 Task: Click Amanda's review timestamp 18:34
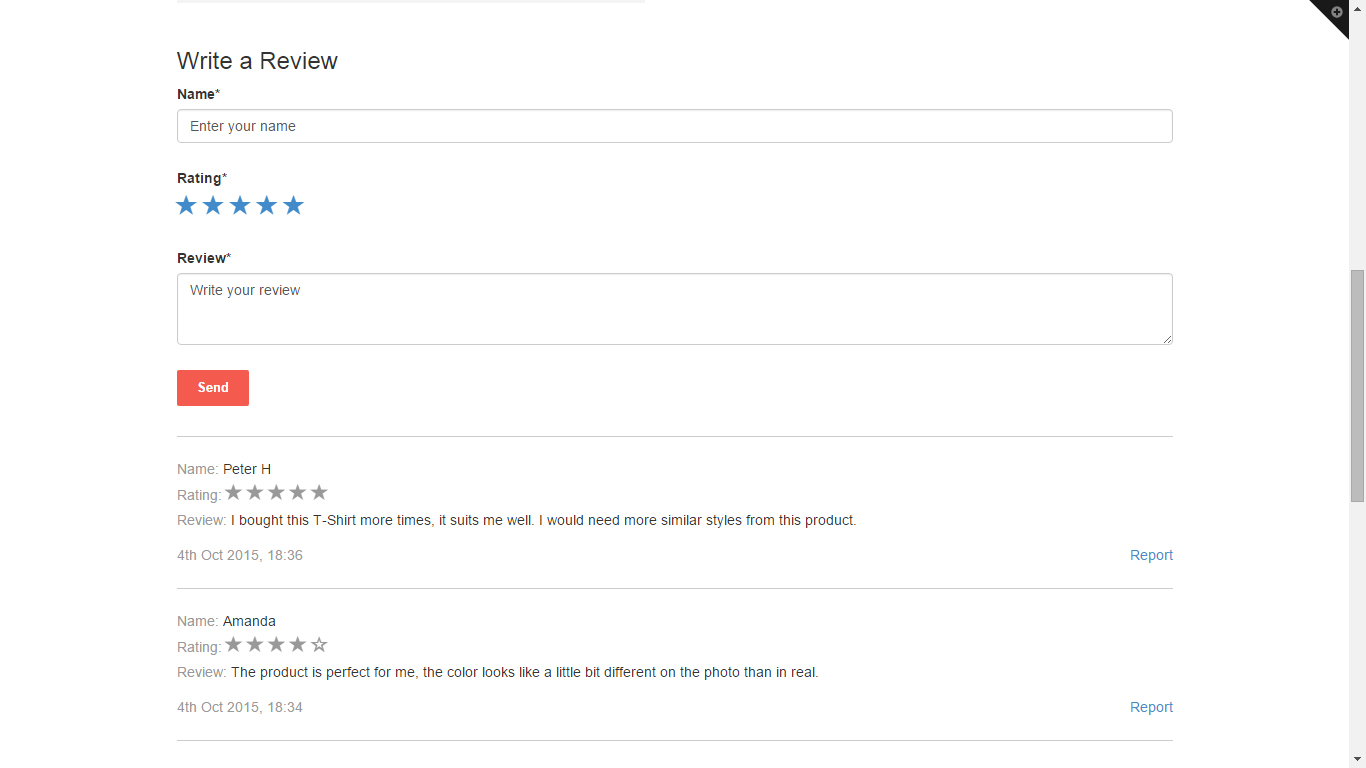240,707
